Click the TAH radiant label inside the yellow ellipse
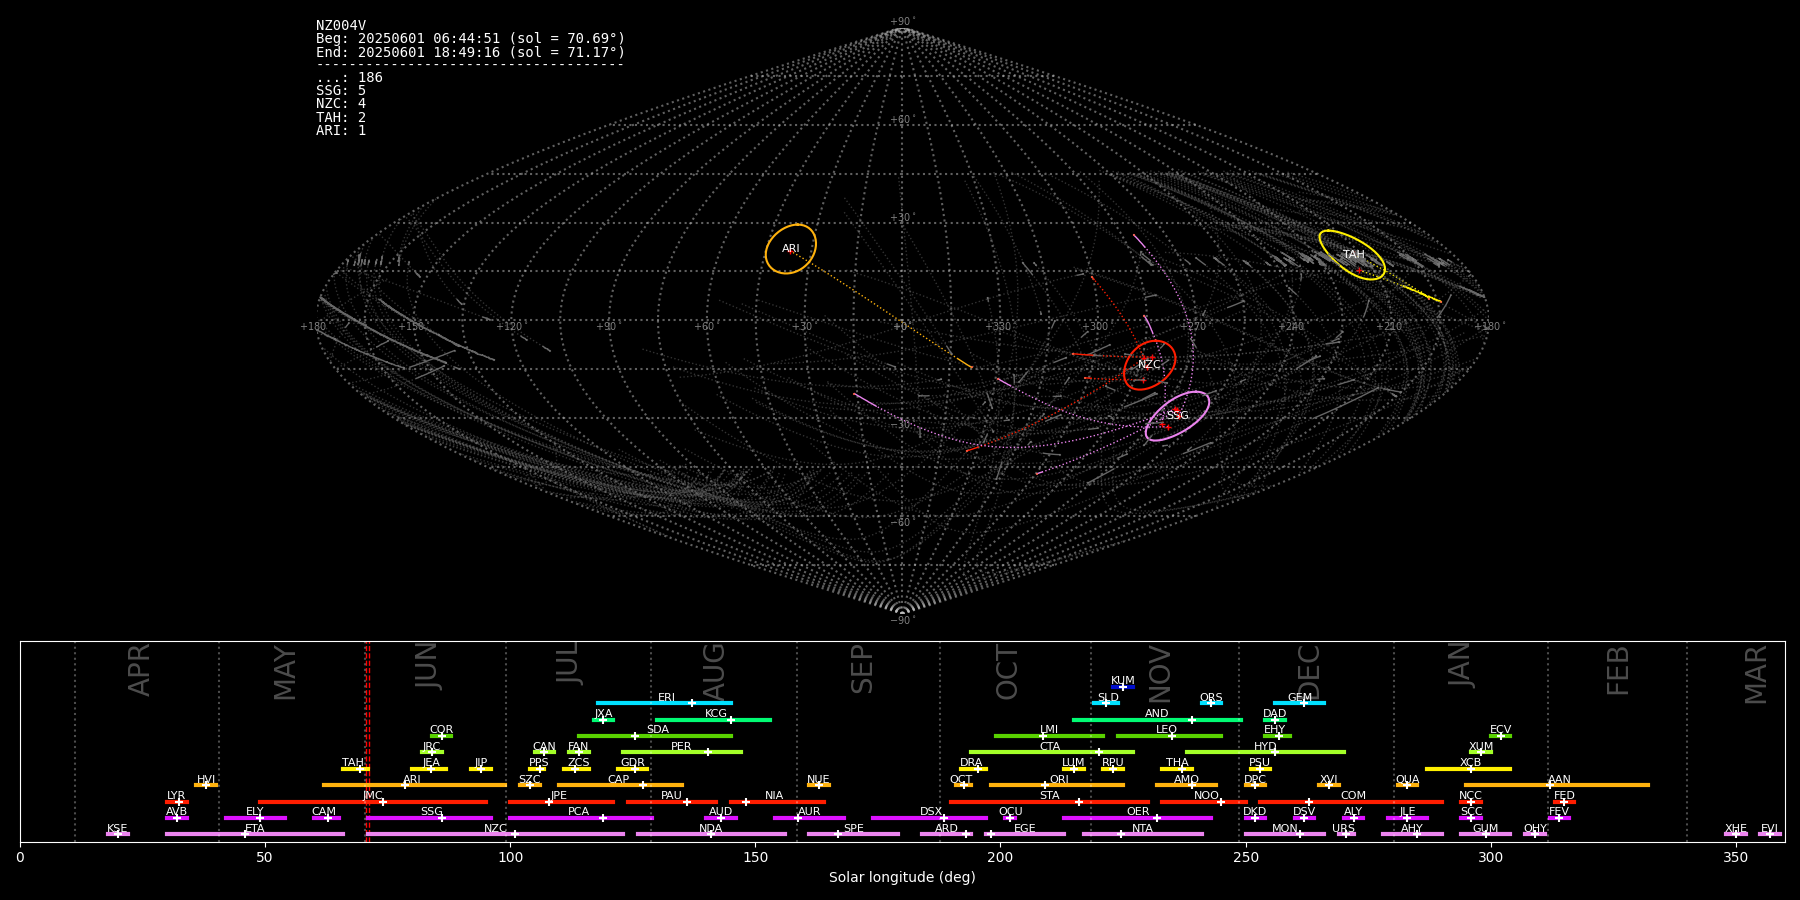The width and height of the screenshot is (1800, 900). (x=1353, y=255)
